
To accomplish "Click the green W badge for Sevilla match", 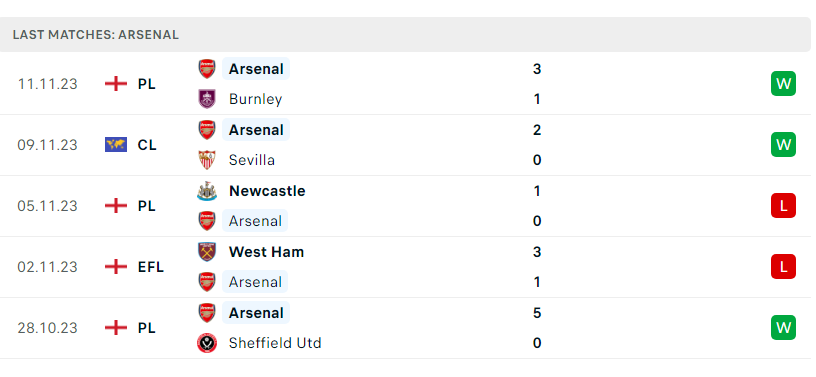I will click(x=783, y=145).
